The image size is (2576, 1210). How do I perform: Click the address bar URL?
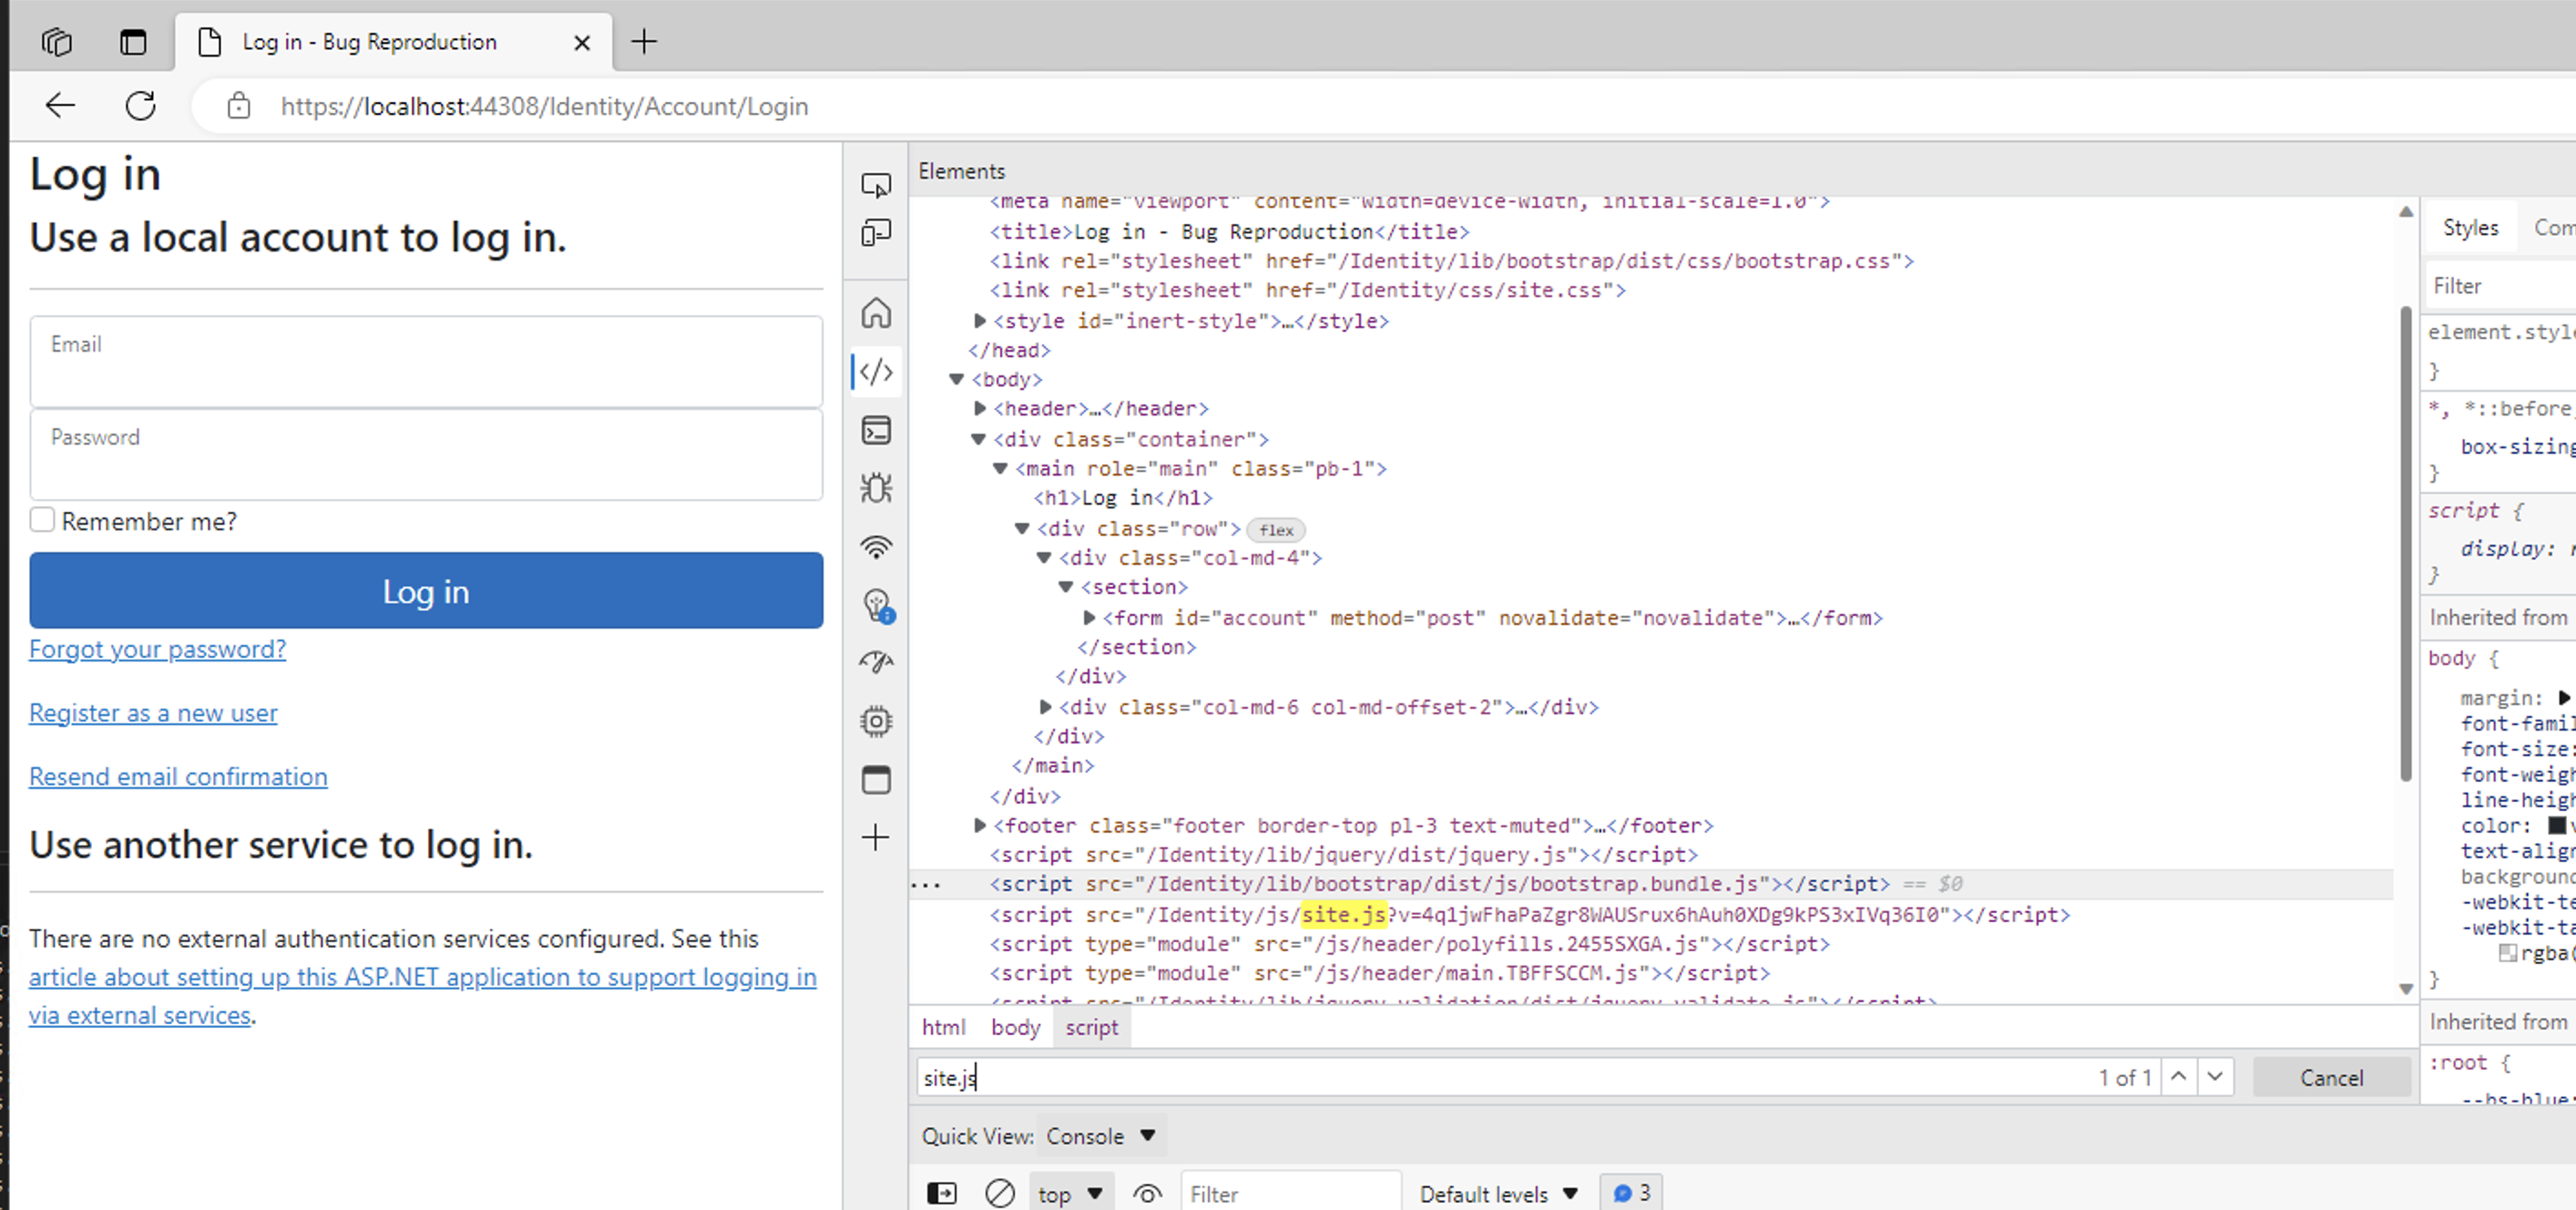pyautogui.click(x=544, y=106)
